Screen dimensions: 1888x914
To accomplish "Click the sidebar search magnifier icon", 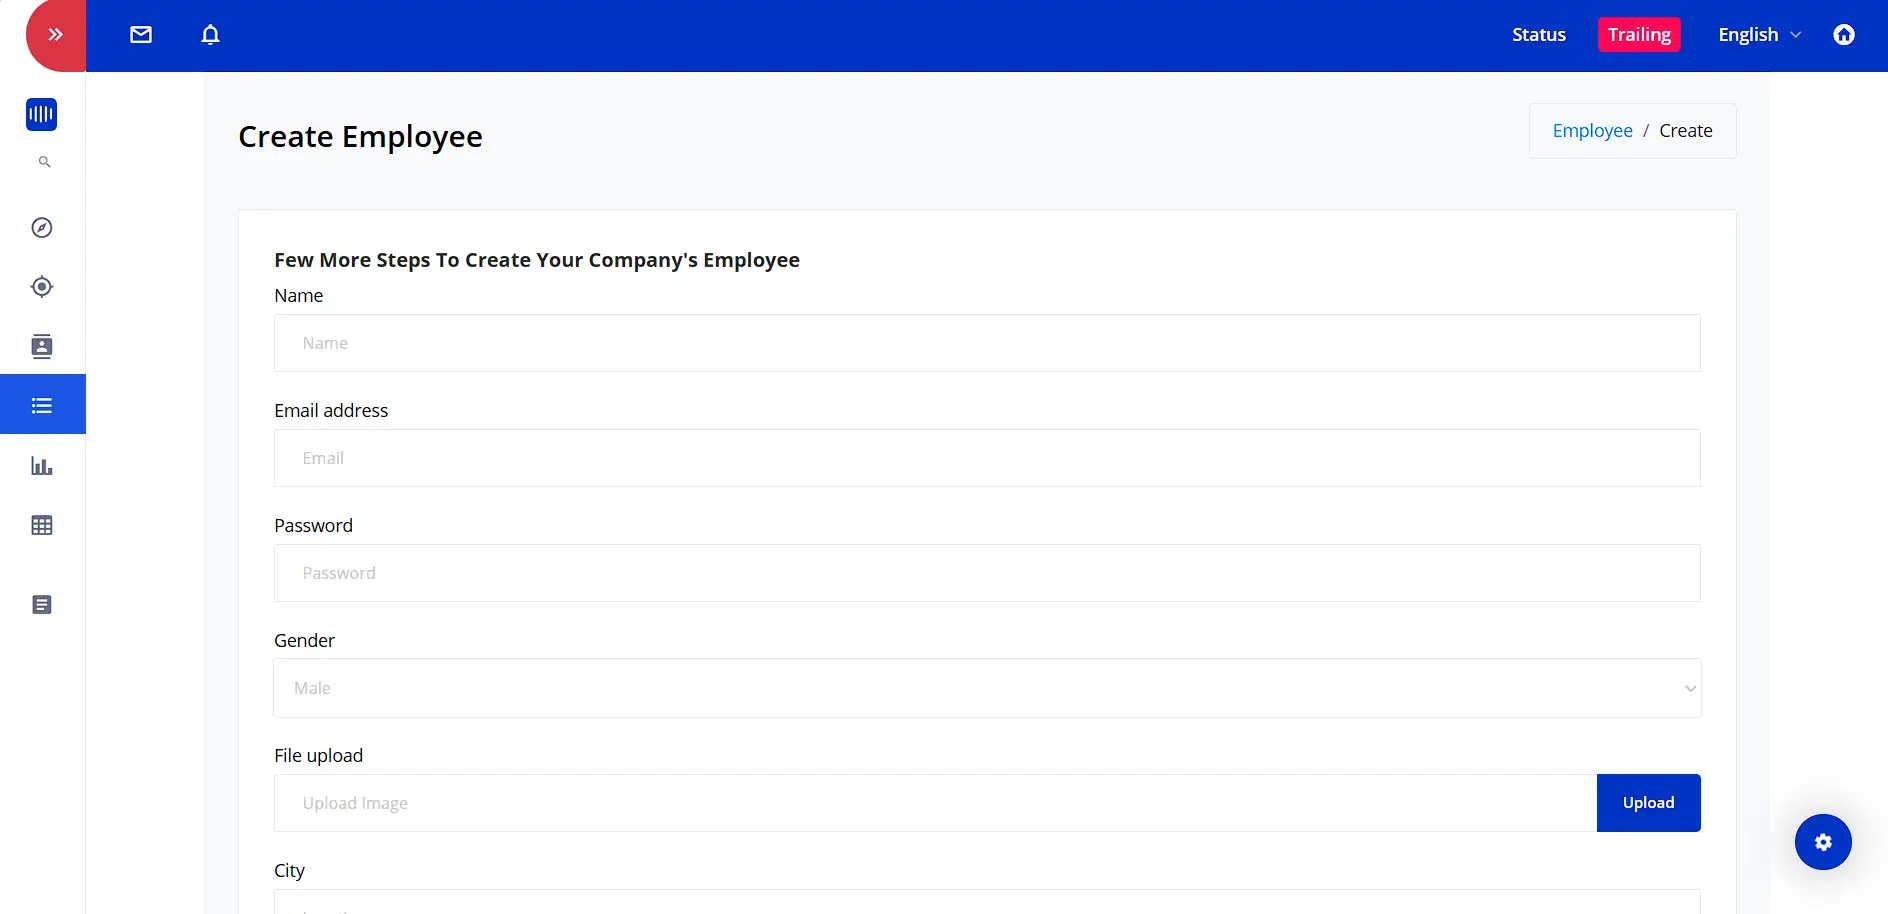I will [44, 162].
